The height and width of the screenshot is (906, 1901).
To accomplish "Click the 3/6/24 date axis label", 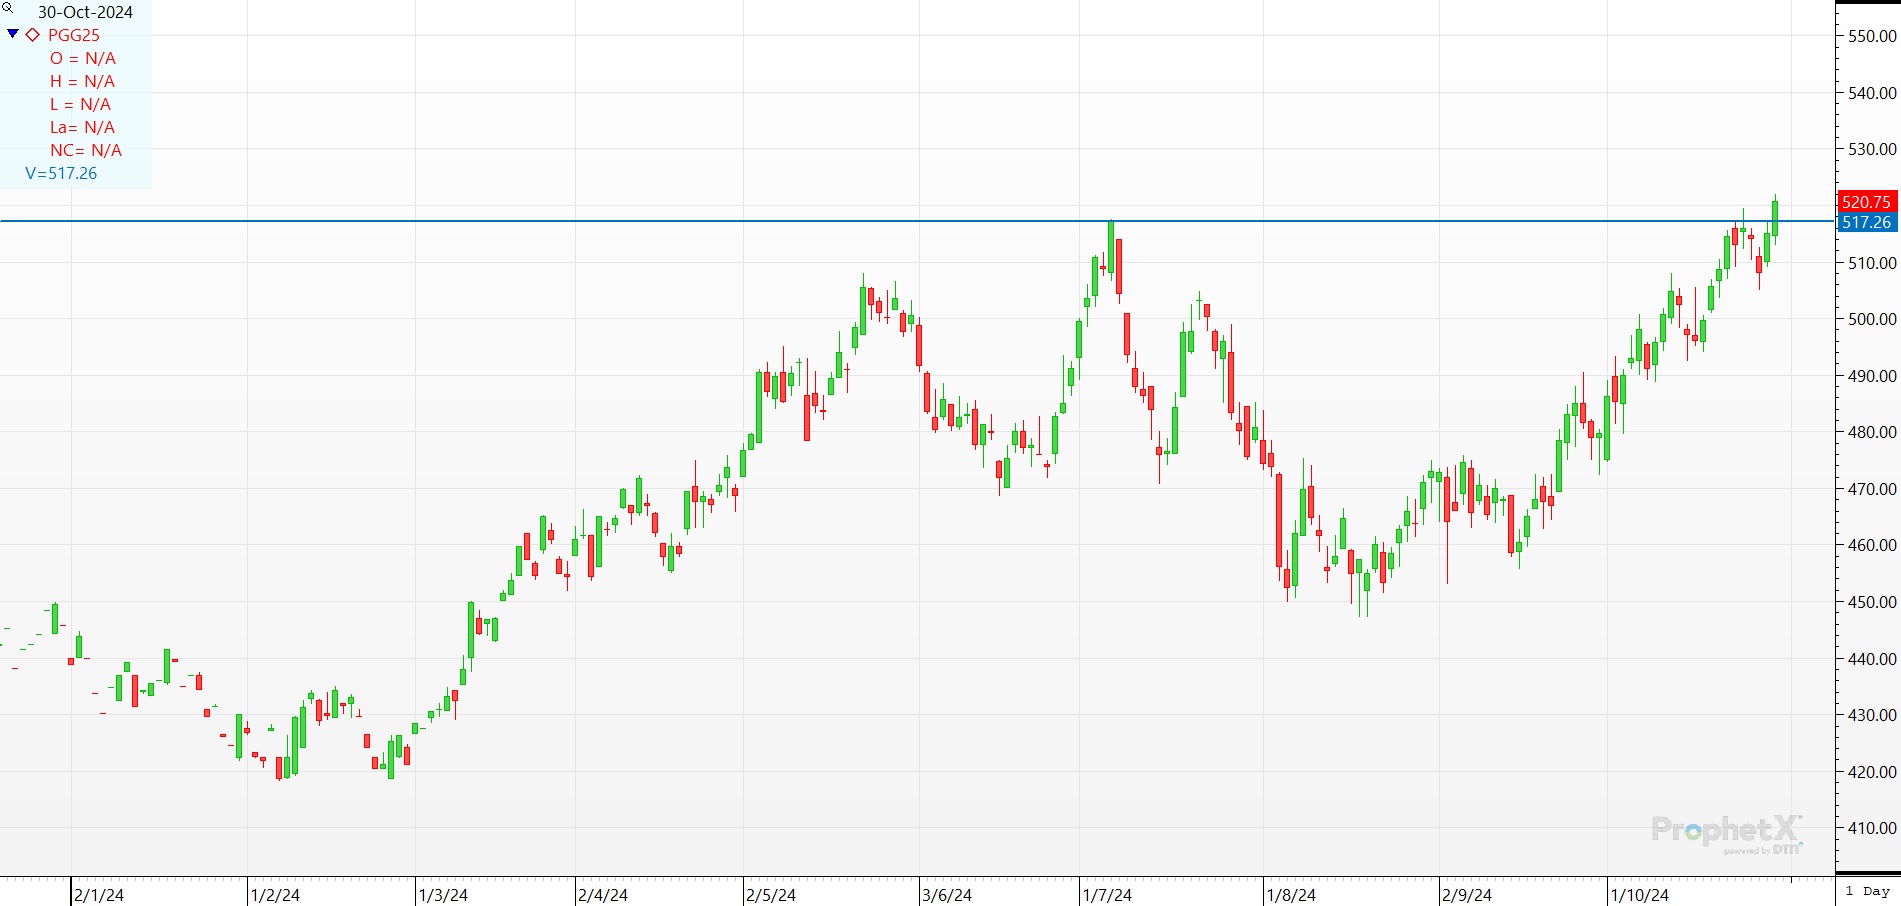I will point(947,895).
